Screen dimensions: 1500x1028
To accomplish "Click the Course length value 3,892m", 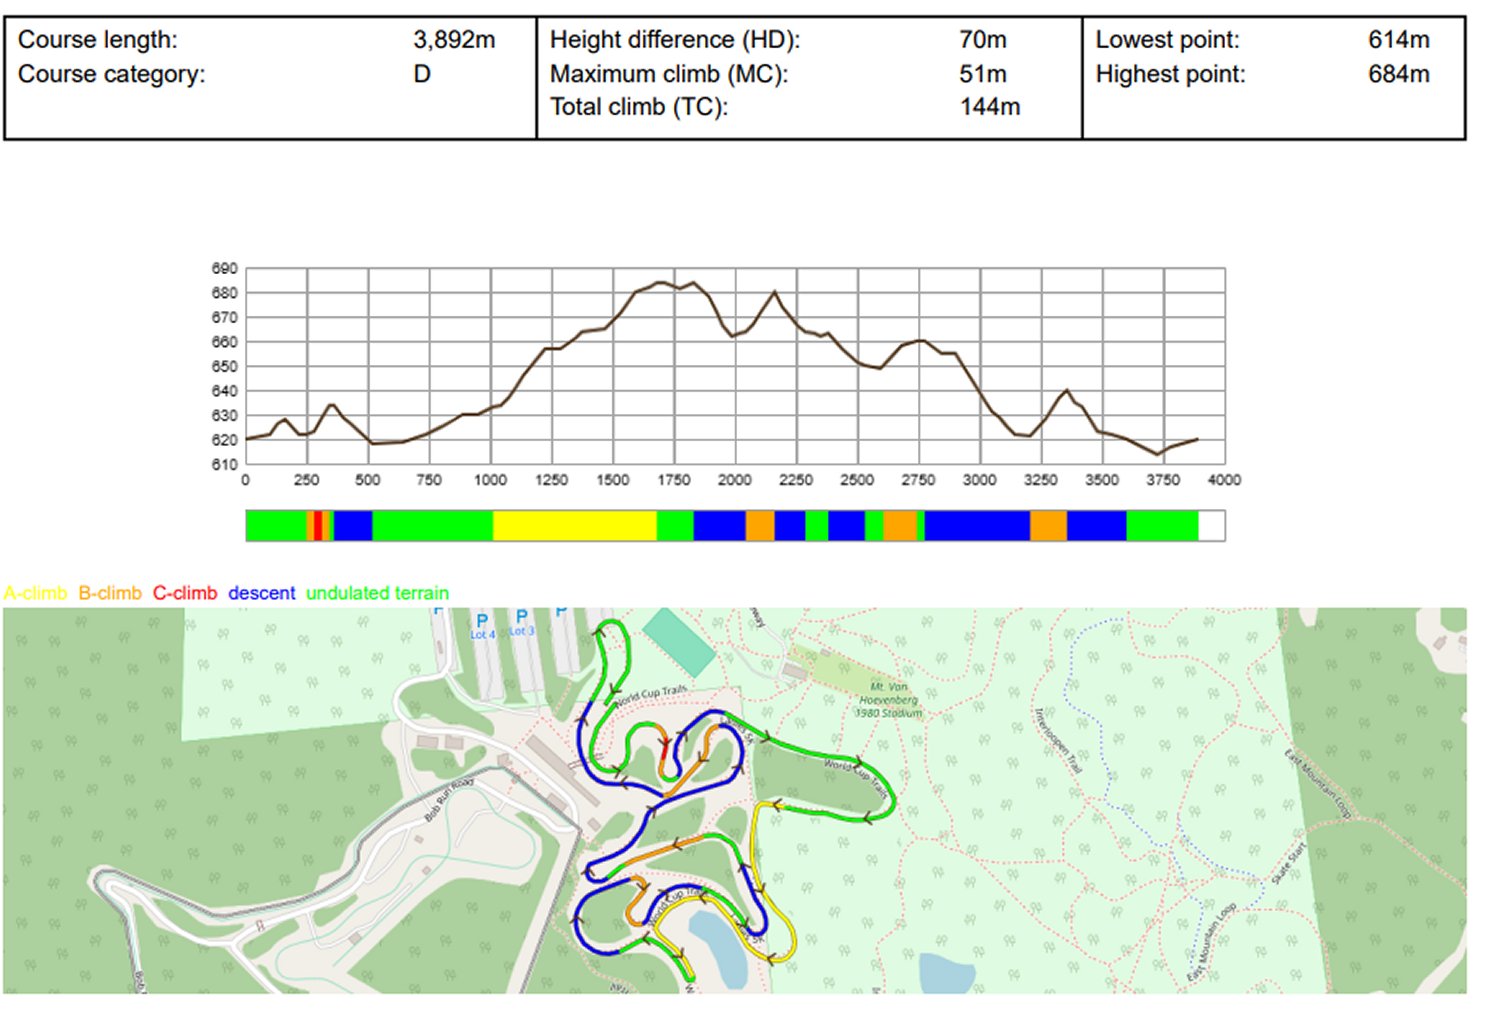I will (x=454, y=40).
